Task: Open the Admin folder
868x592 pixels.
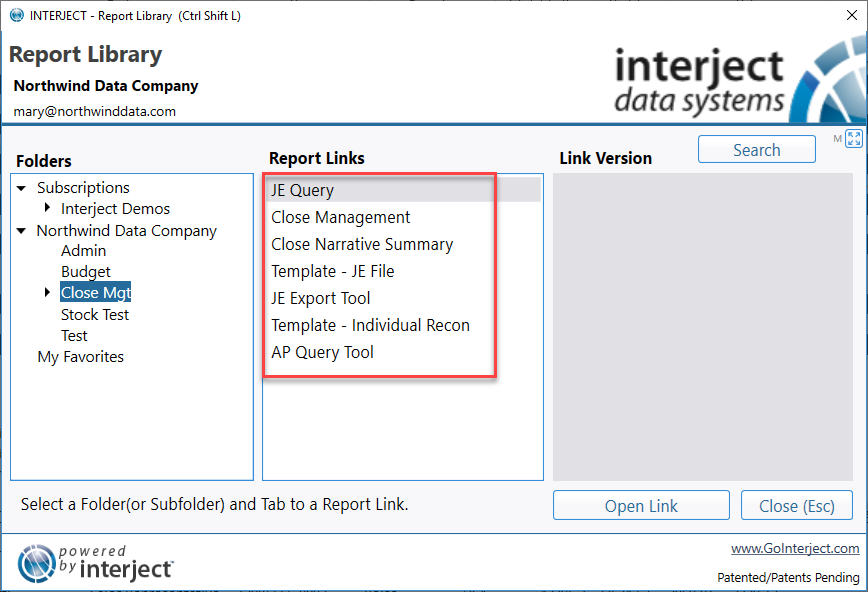Action: [x=84, y=251]
